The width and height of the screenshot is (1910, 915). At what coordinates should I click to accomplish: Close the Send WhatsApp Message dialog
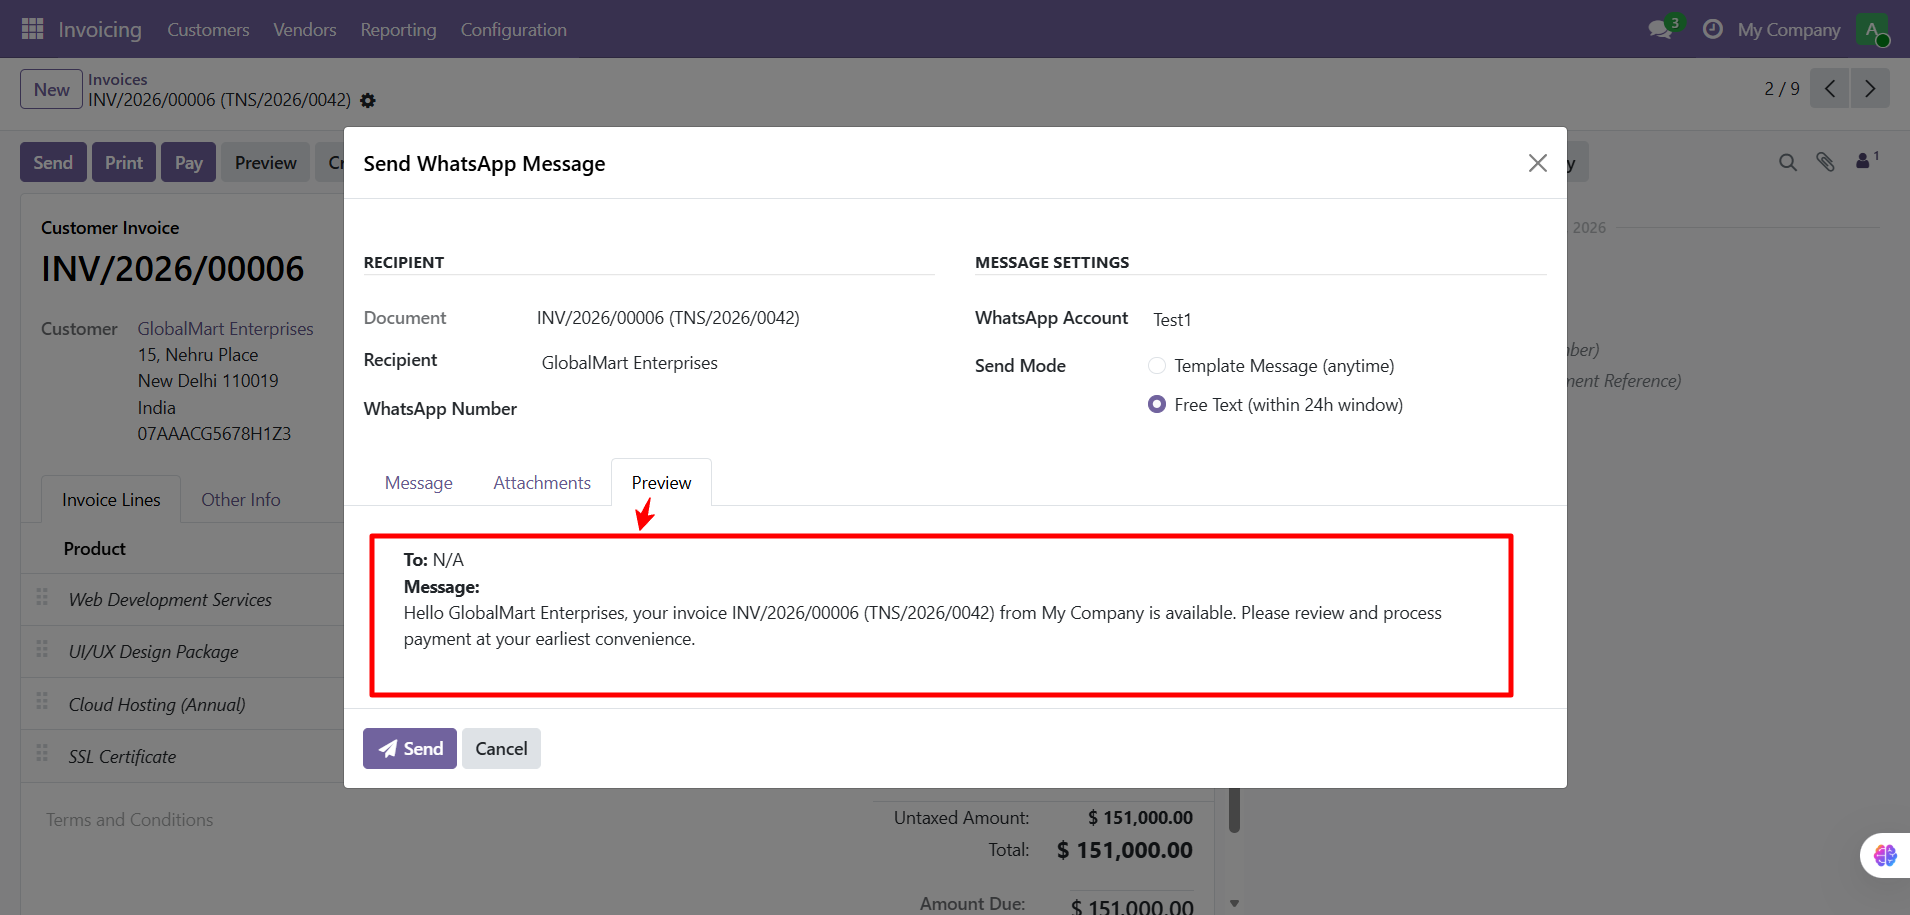[x=1537, y=163]
